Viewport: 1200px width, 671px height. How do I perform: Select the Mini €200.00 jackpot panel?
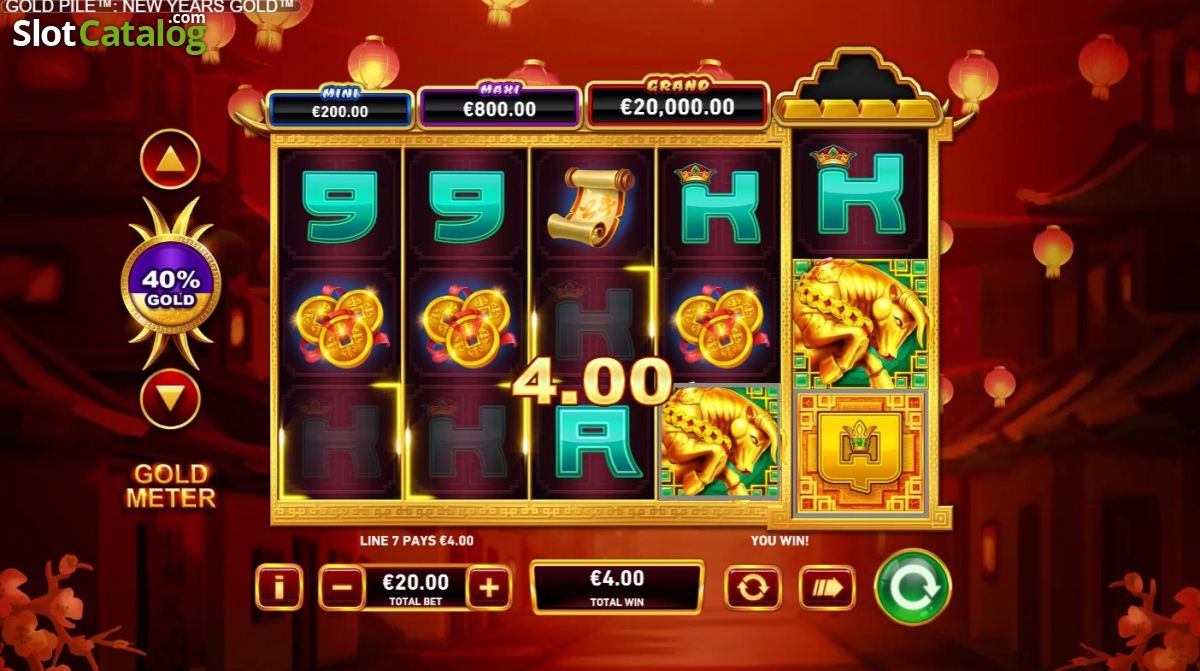tap(340, 107)
